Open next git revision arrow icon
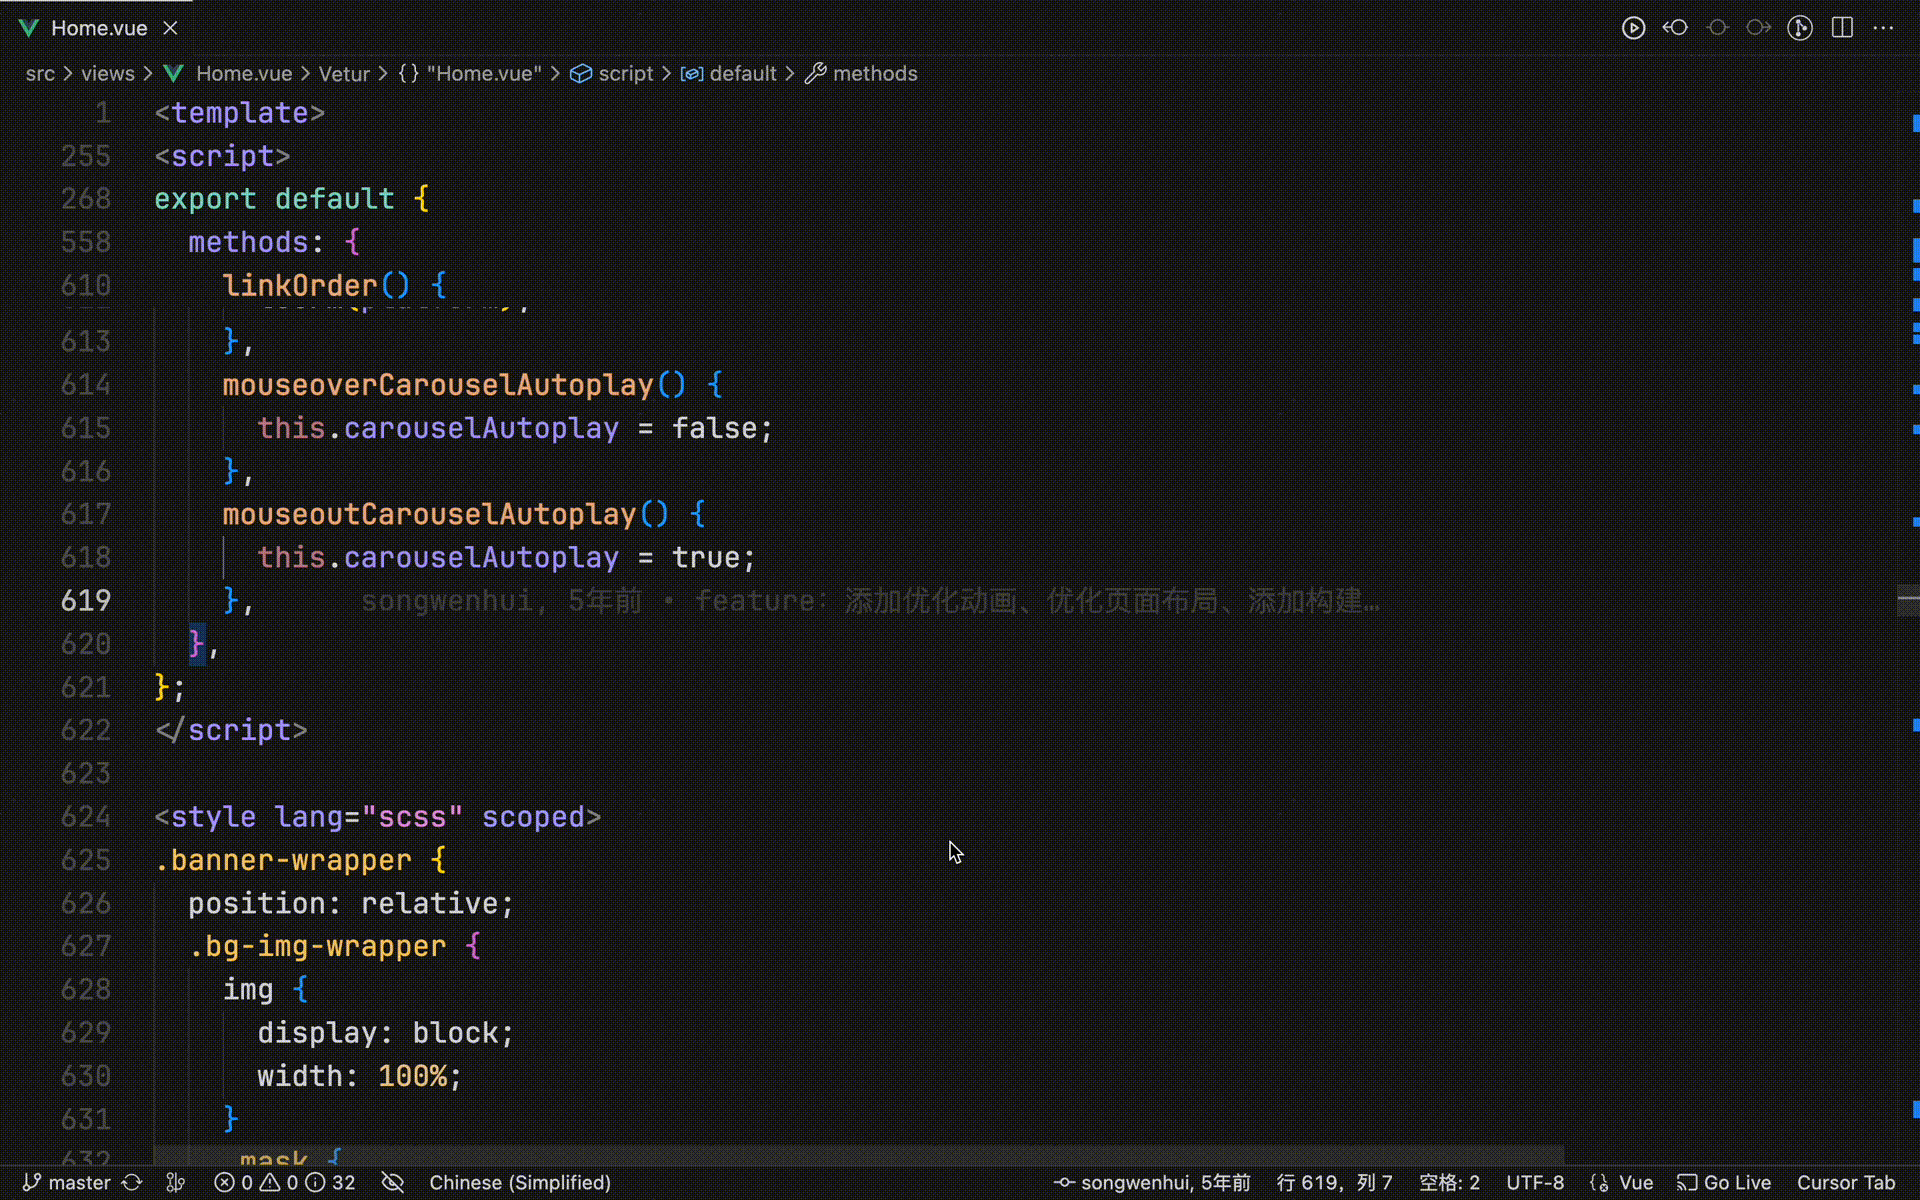Image resolution: width=1920 pixels, height=1200 pixels. pyautogui.click(x=1758, y=28)
